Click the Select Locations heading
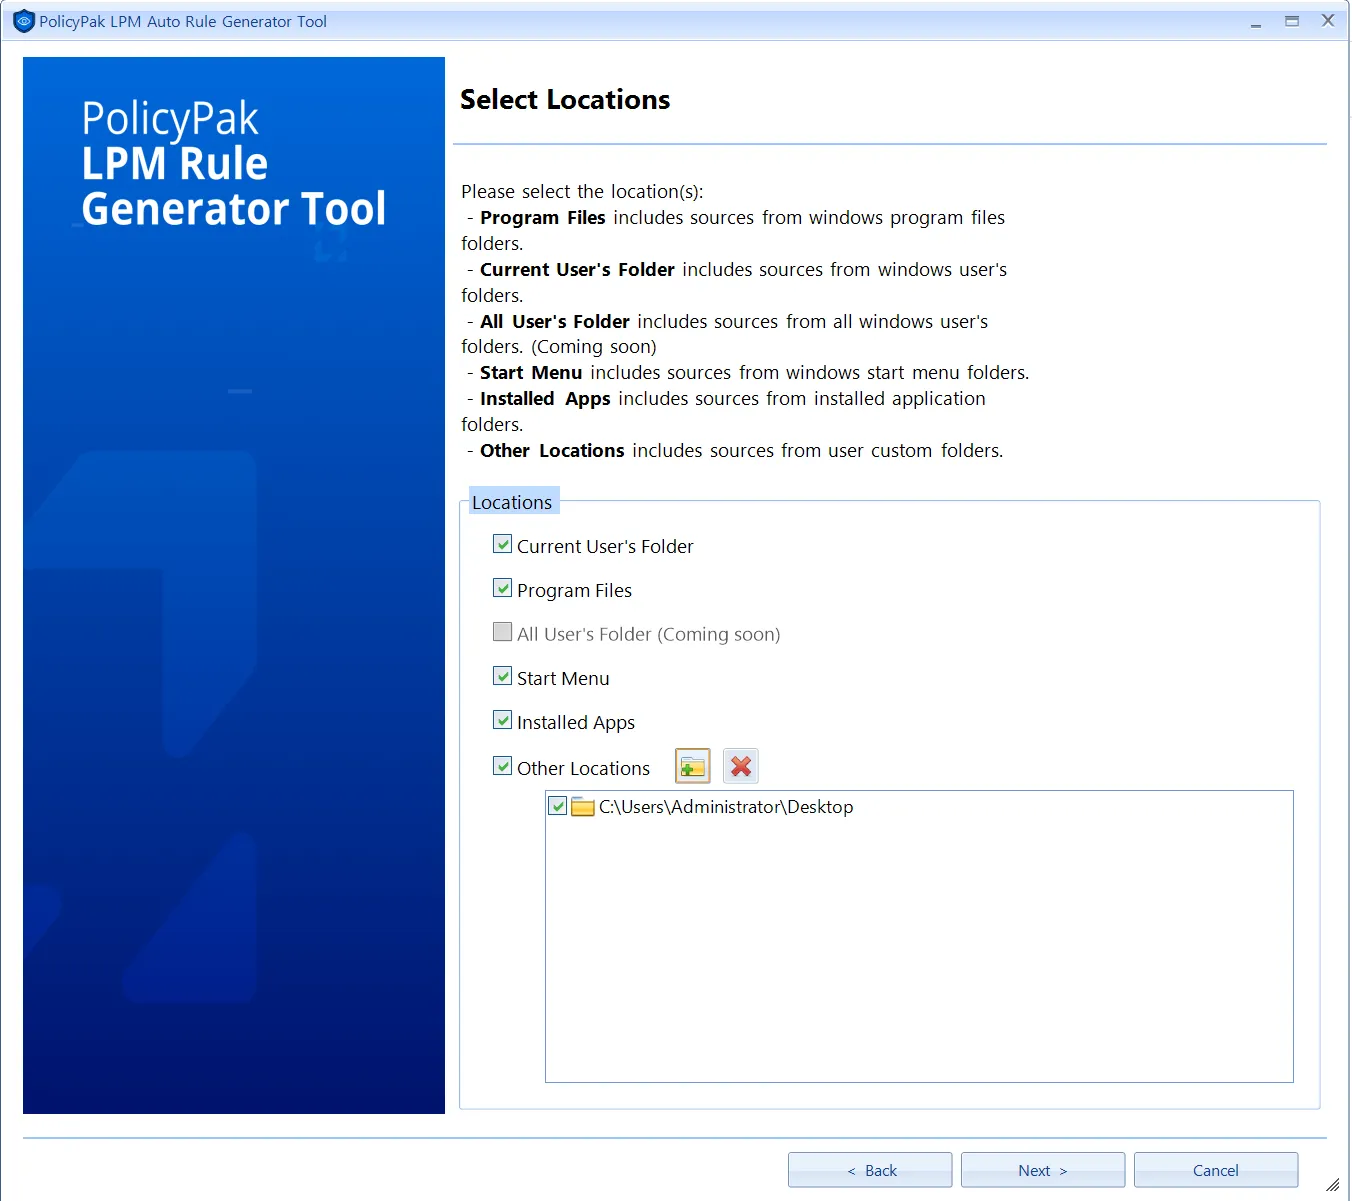This screenshot has height=1201, width=1352. pyautogui.click(x=565, y=99)
